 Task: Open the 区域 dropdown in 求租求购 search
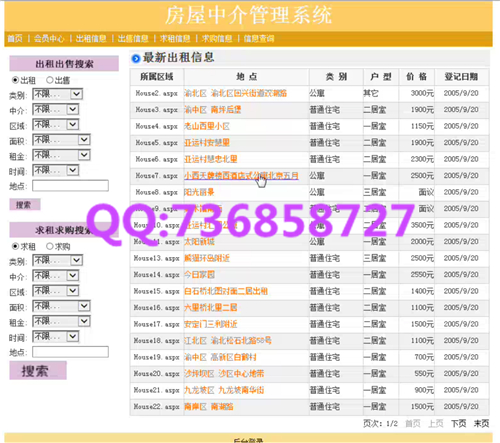(x=55, y=291)
